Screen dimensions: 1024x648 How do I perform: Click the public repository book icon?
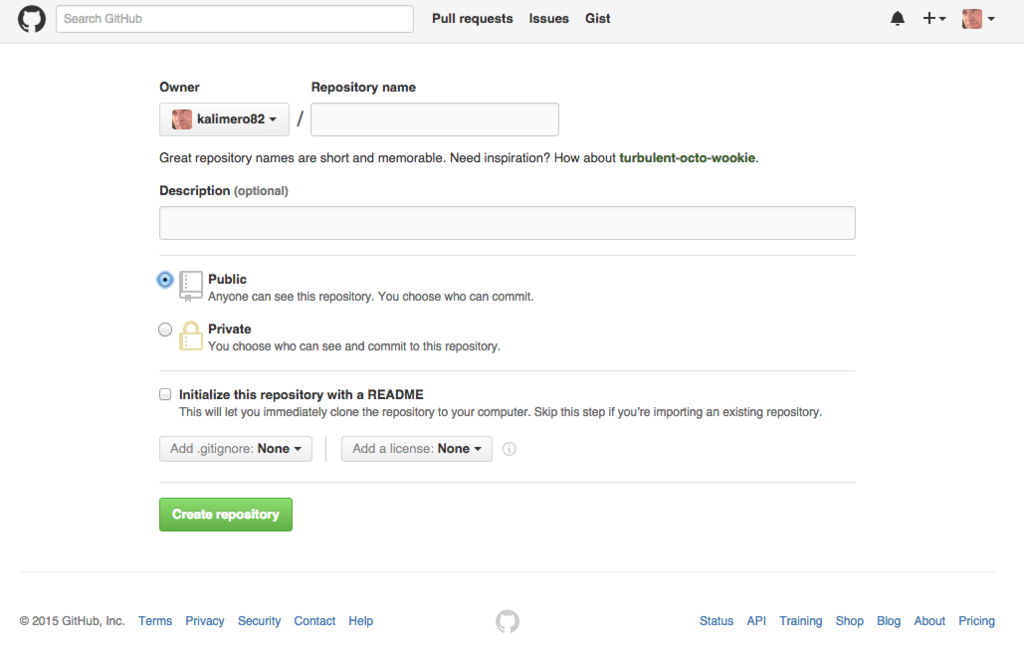click(x=191, y=286)
